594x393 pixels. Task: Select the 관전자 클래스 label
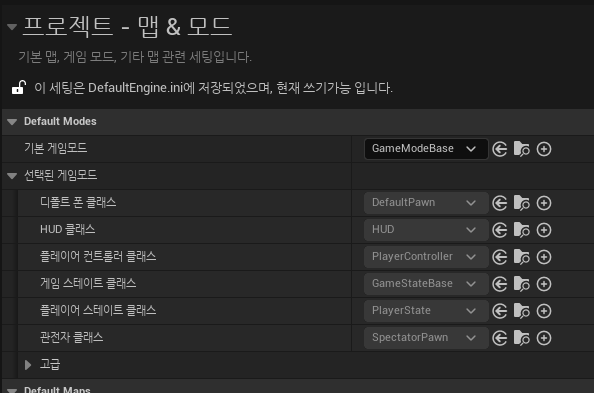[x=72, y=337]
